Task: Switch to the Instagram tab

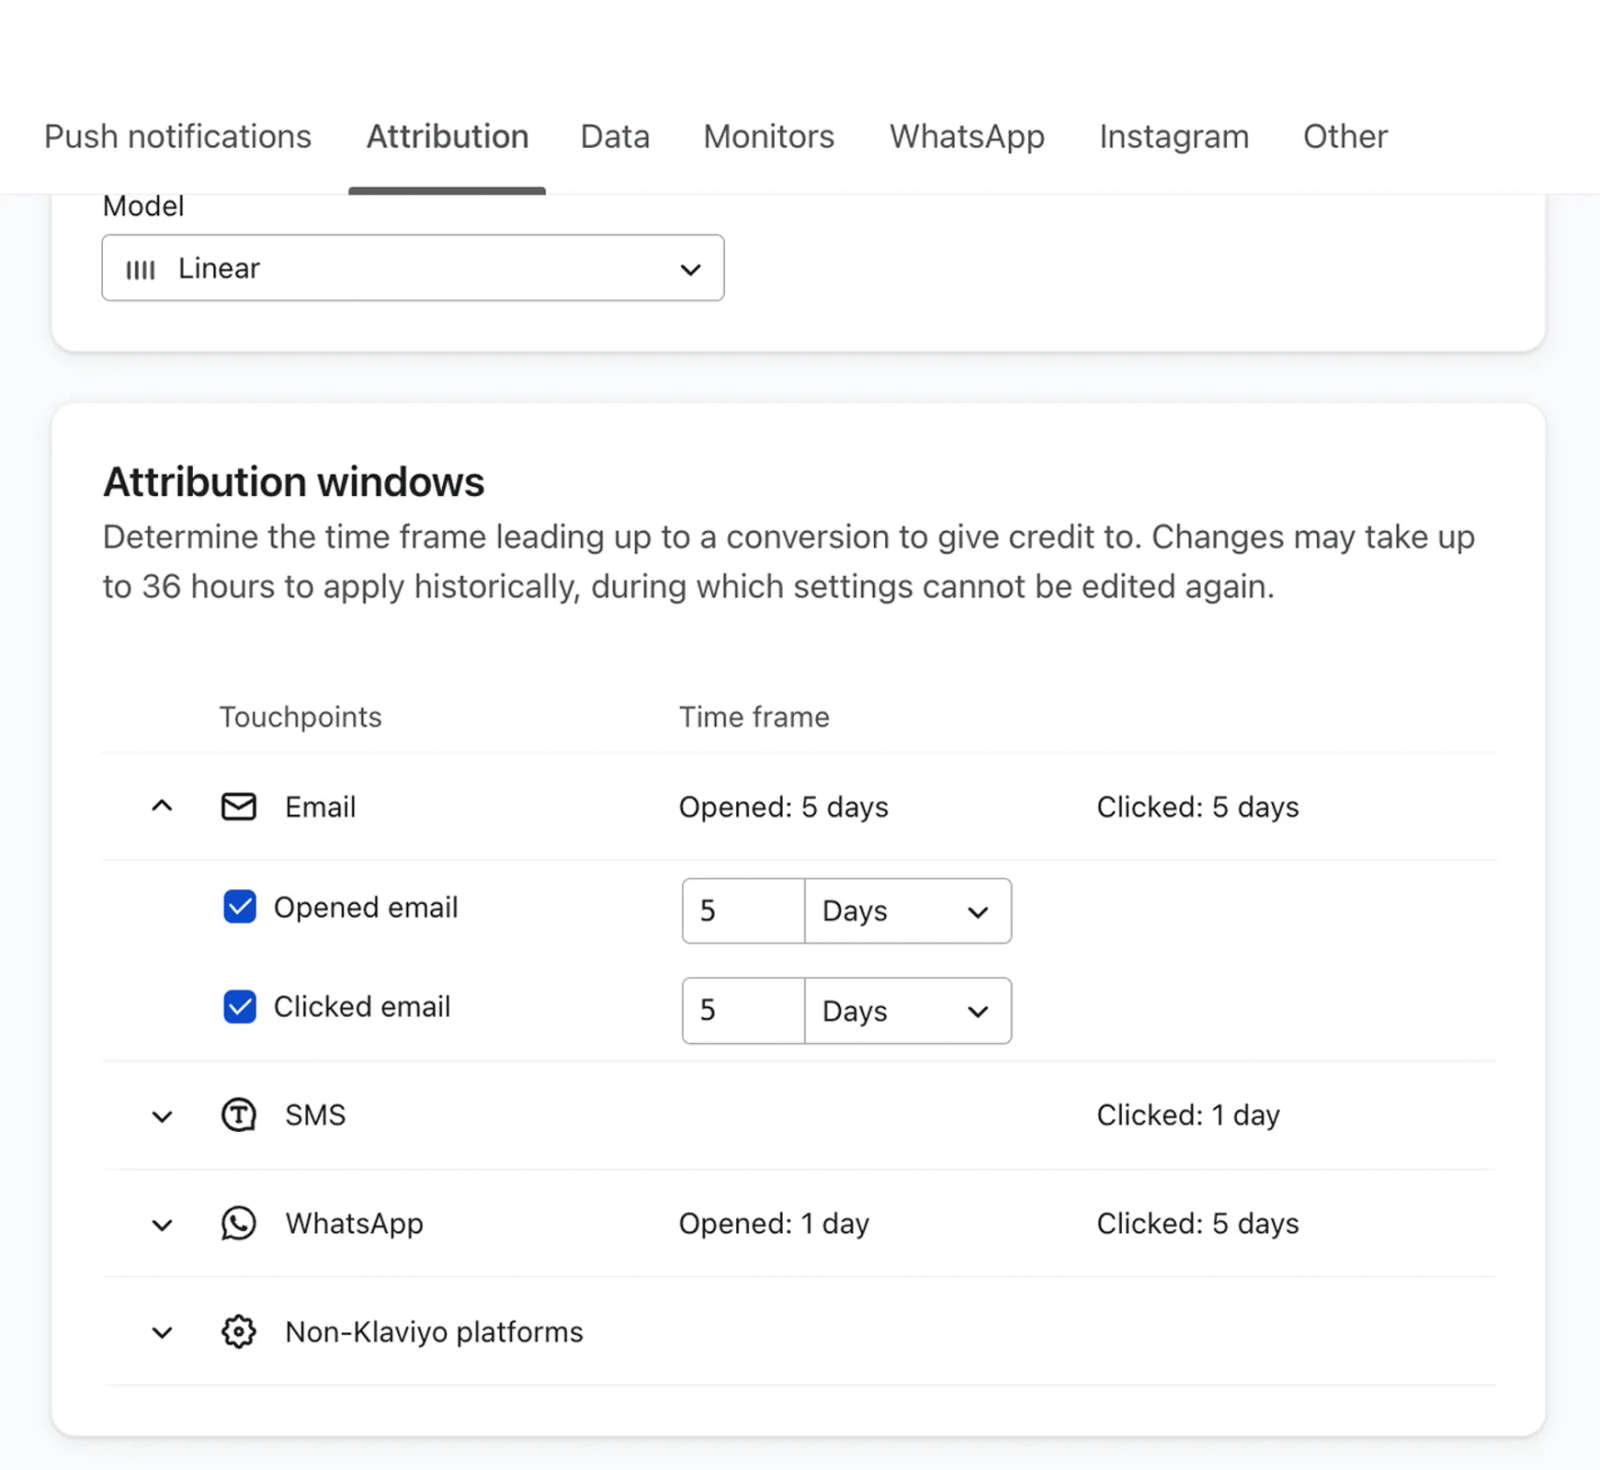Action: point(1174,136)
